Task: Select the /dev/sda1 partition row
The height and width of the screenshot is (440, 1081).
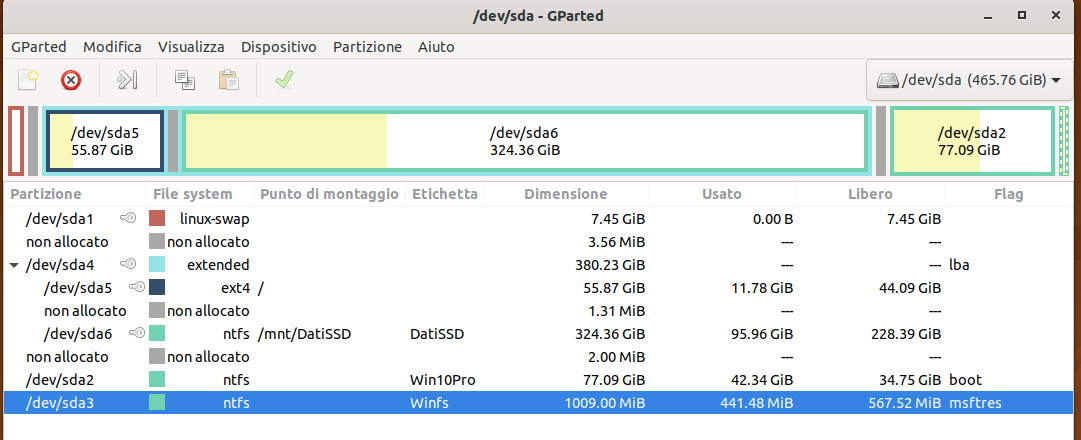Action: coord(540,219)
